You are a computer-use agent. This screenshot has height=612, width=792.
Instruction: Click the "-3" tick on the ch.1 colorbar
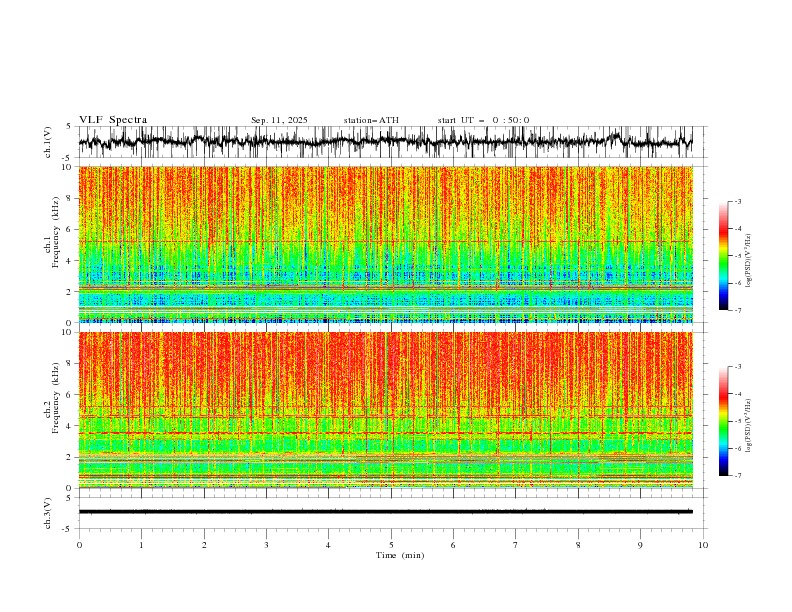737,201
